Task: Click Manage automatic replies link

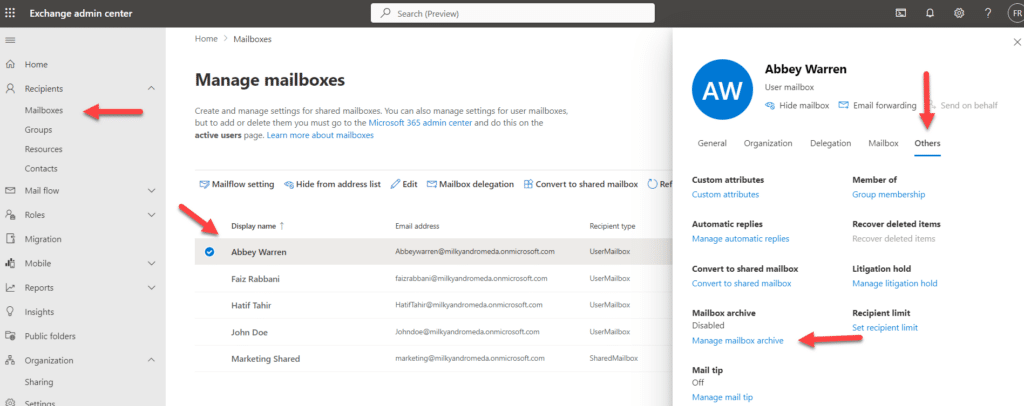Action: 741,239
